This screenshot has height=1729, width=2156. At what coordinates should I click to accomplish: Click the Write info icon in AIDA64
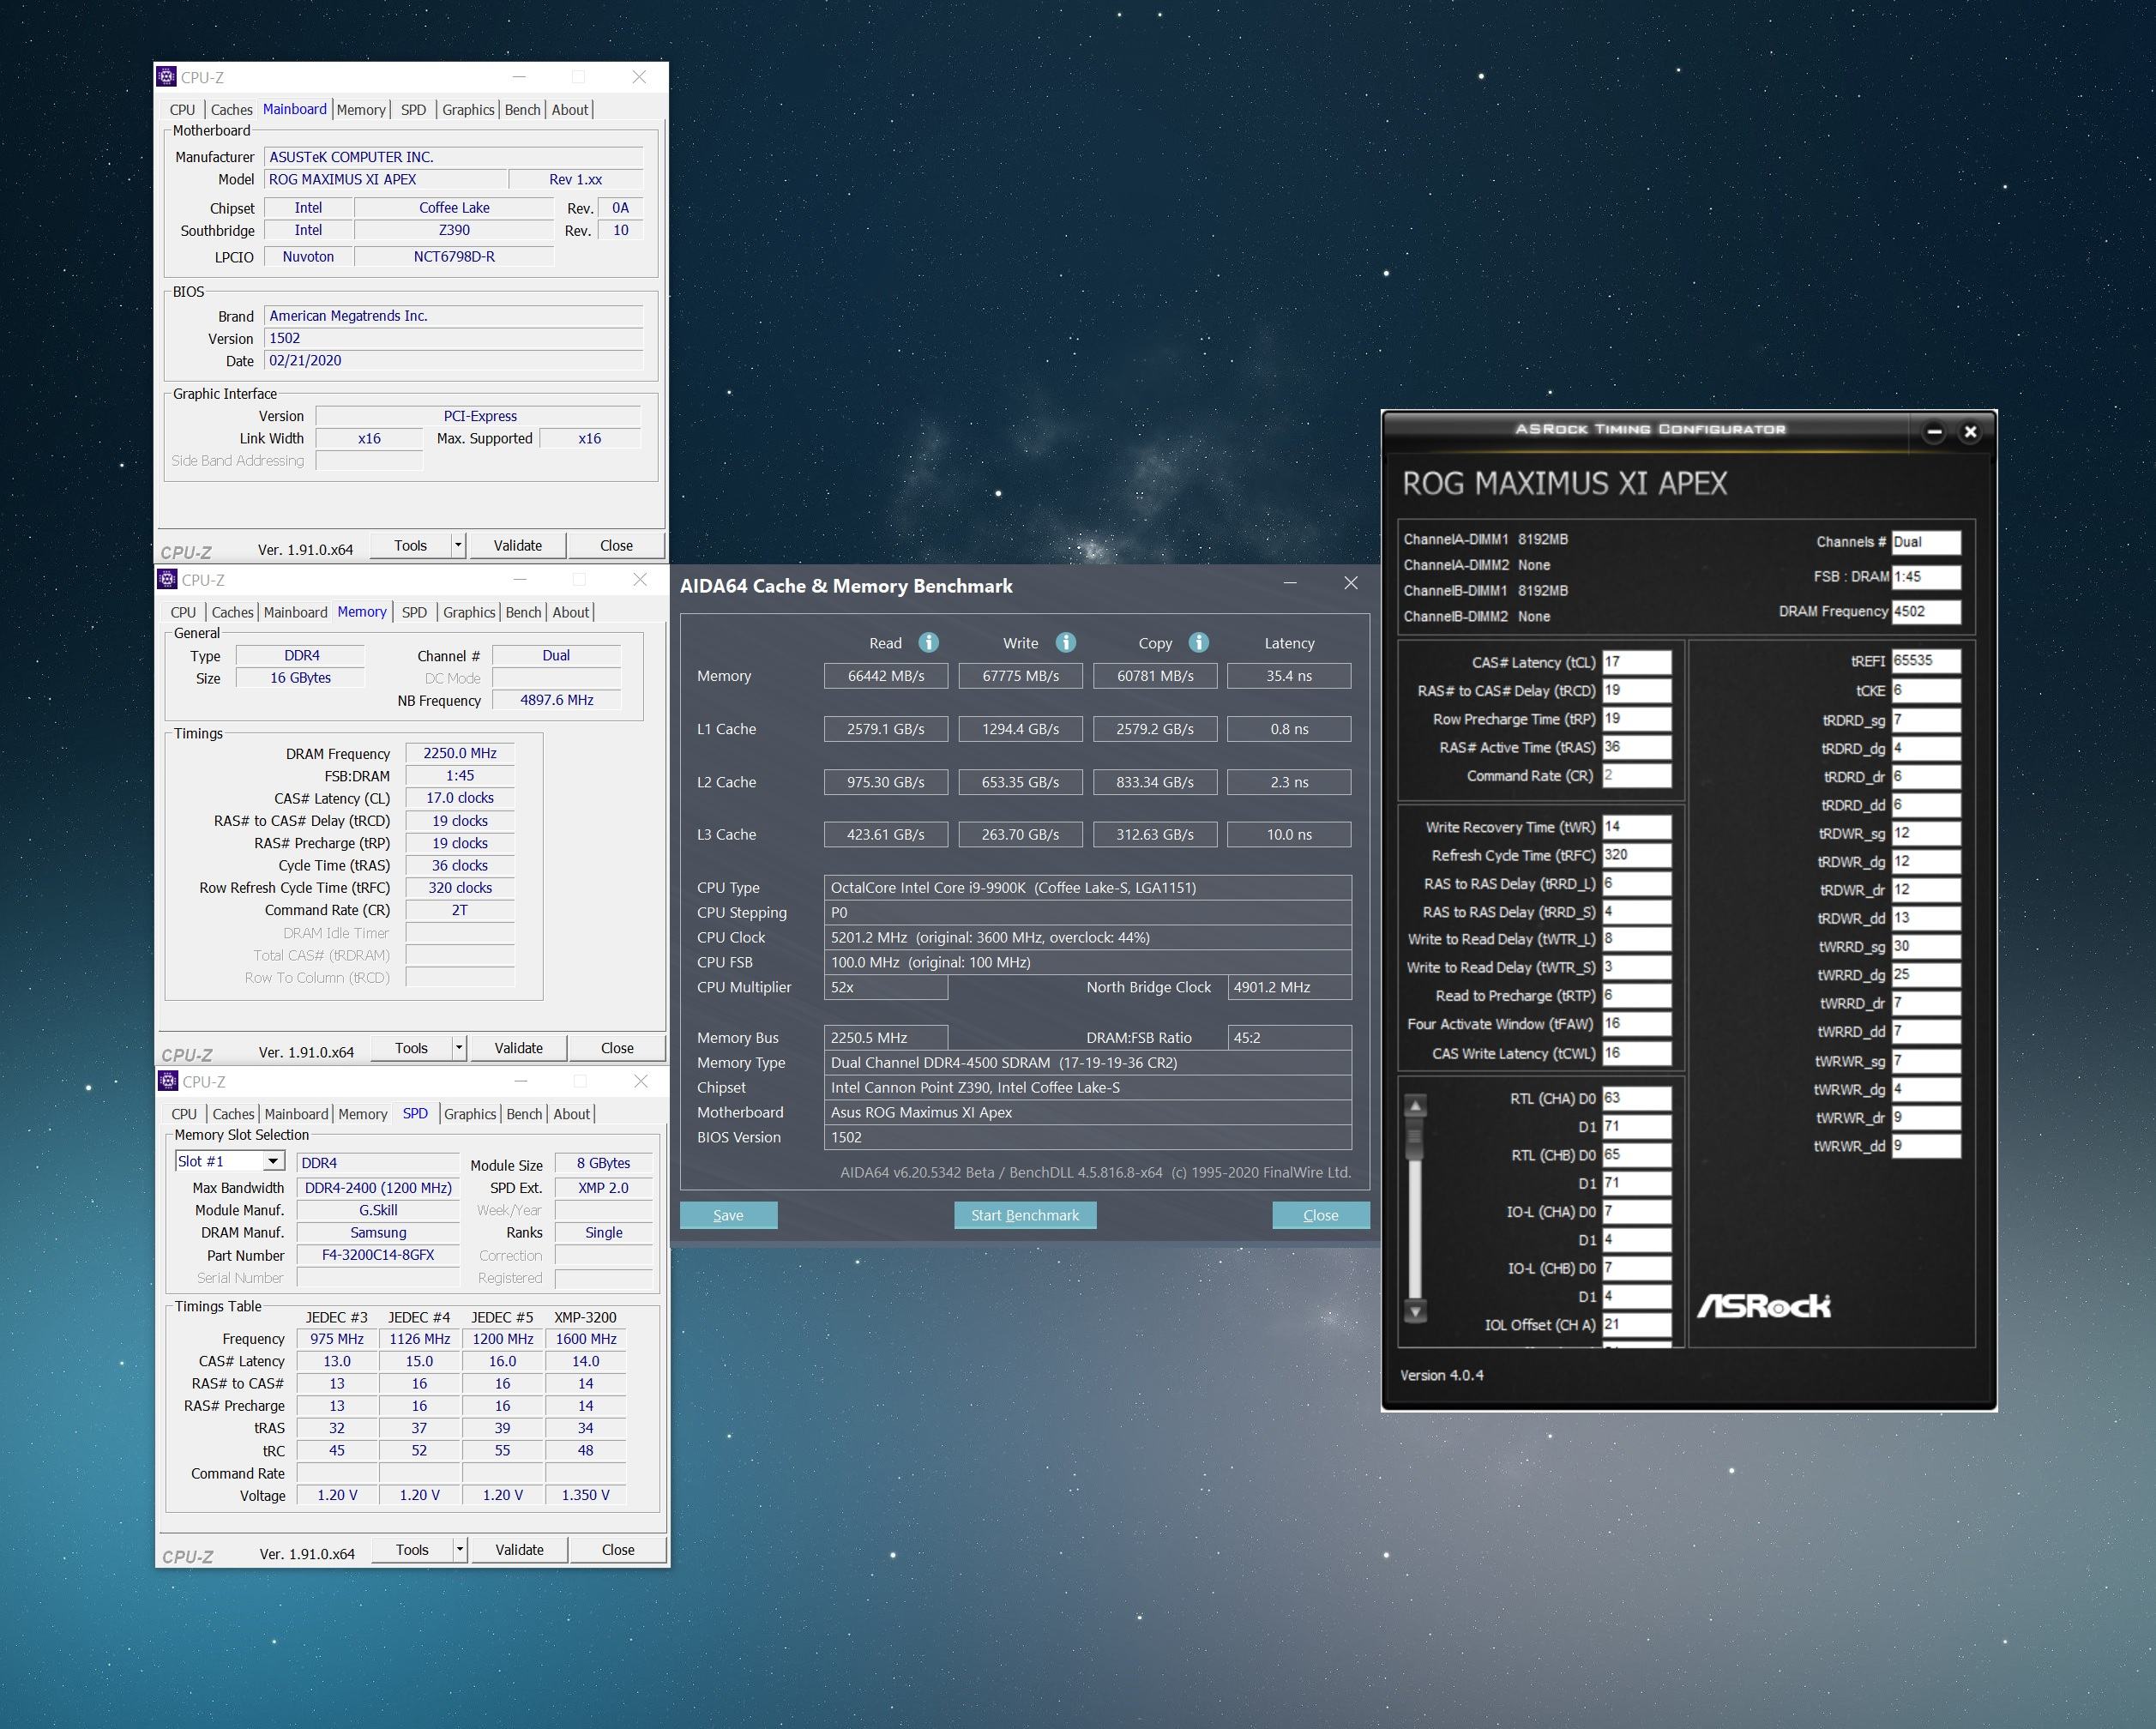pyautogui.click(x=1066, y=642)
